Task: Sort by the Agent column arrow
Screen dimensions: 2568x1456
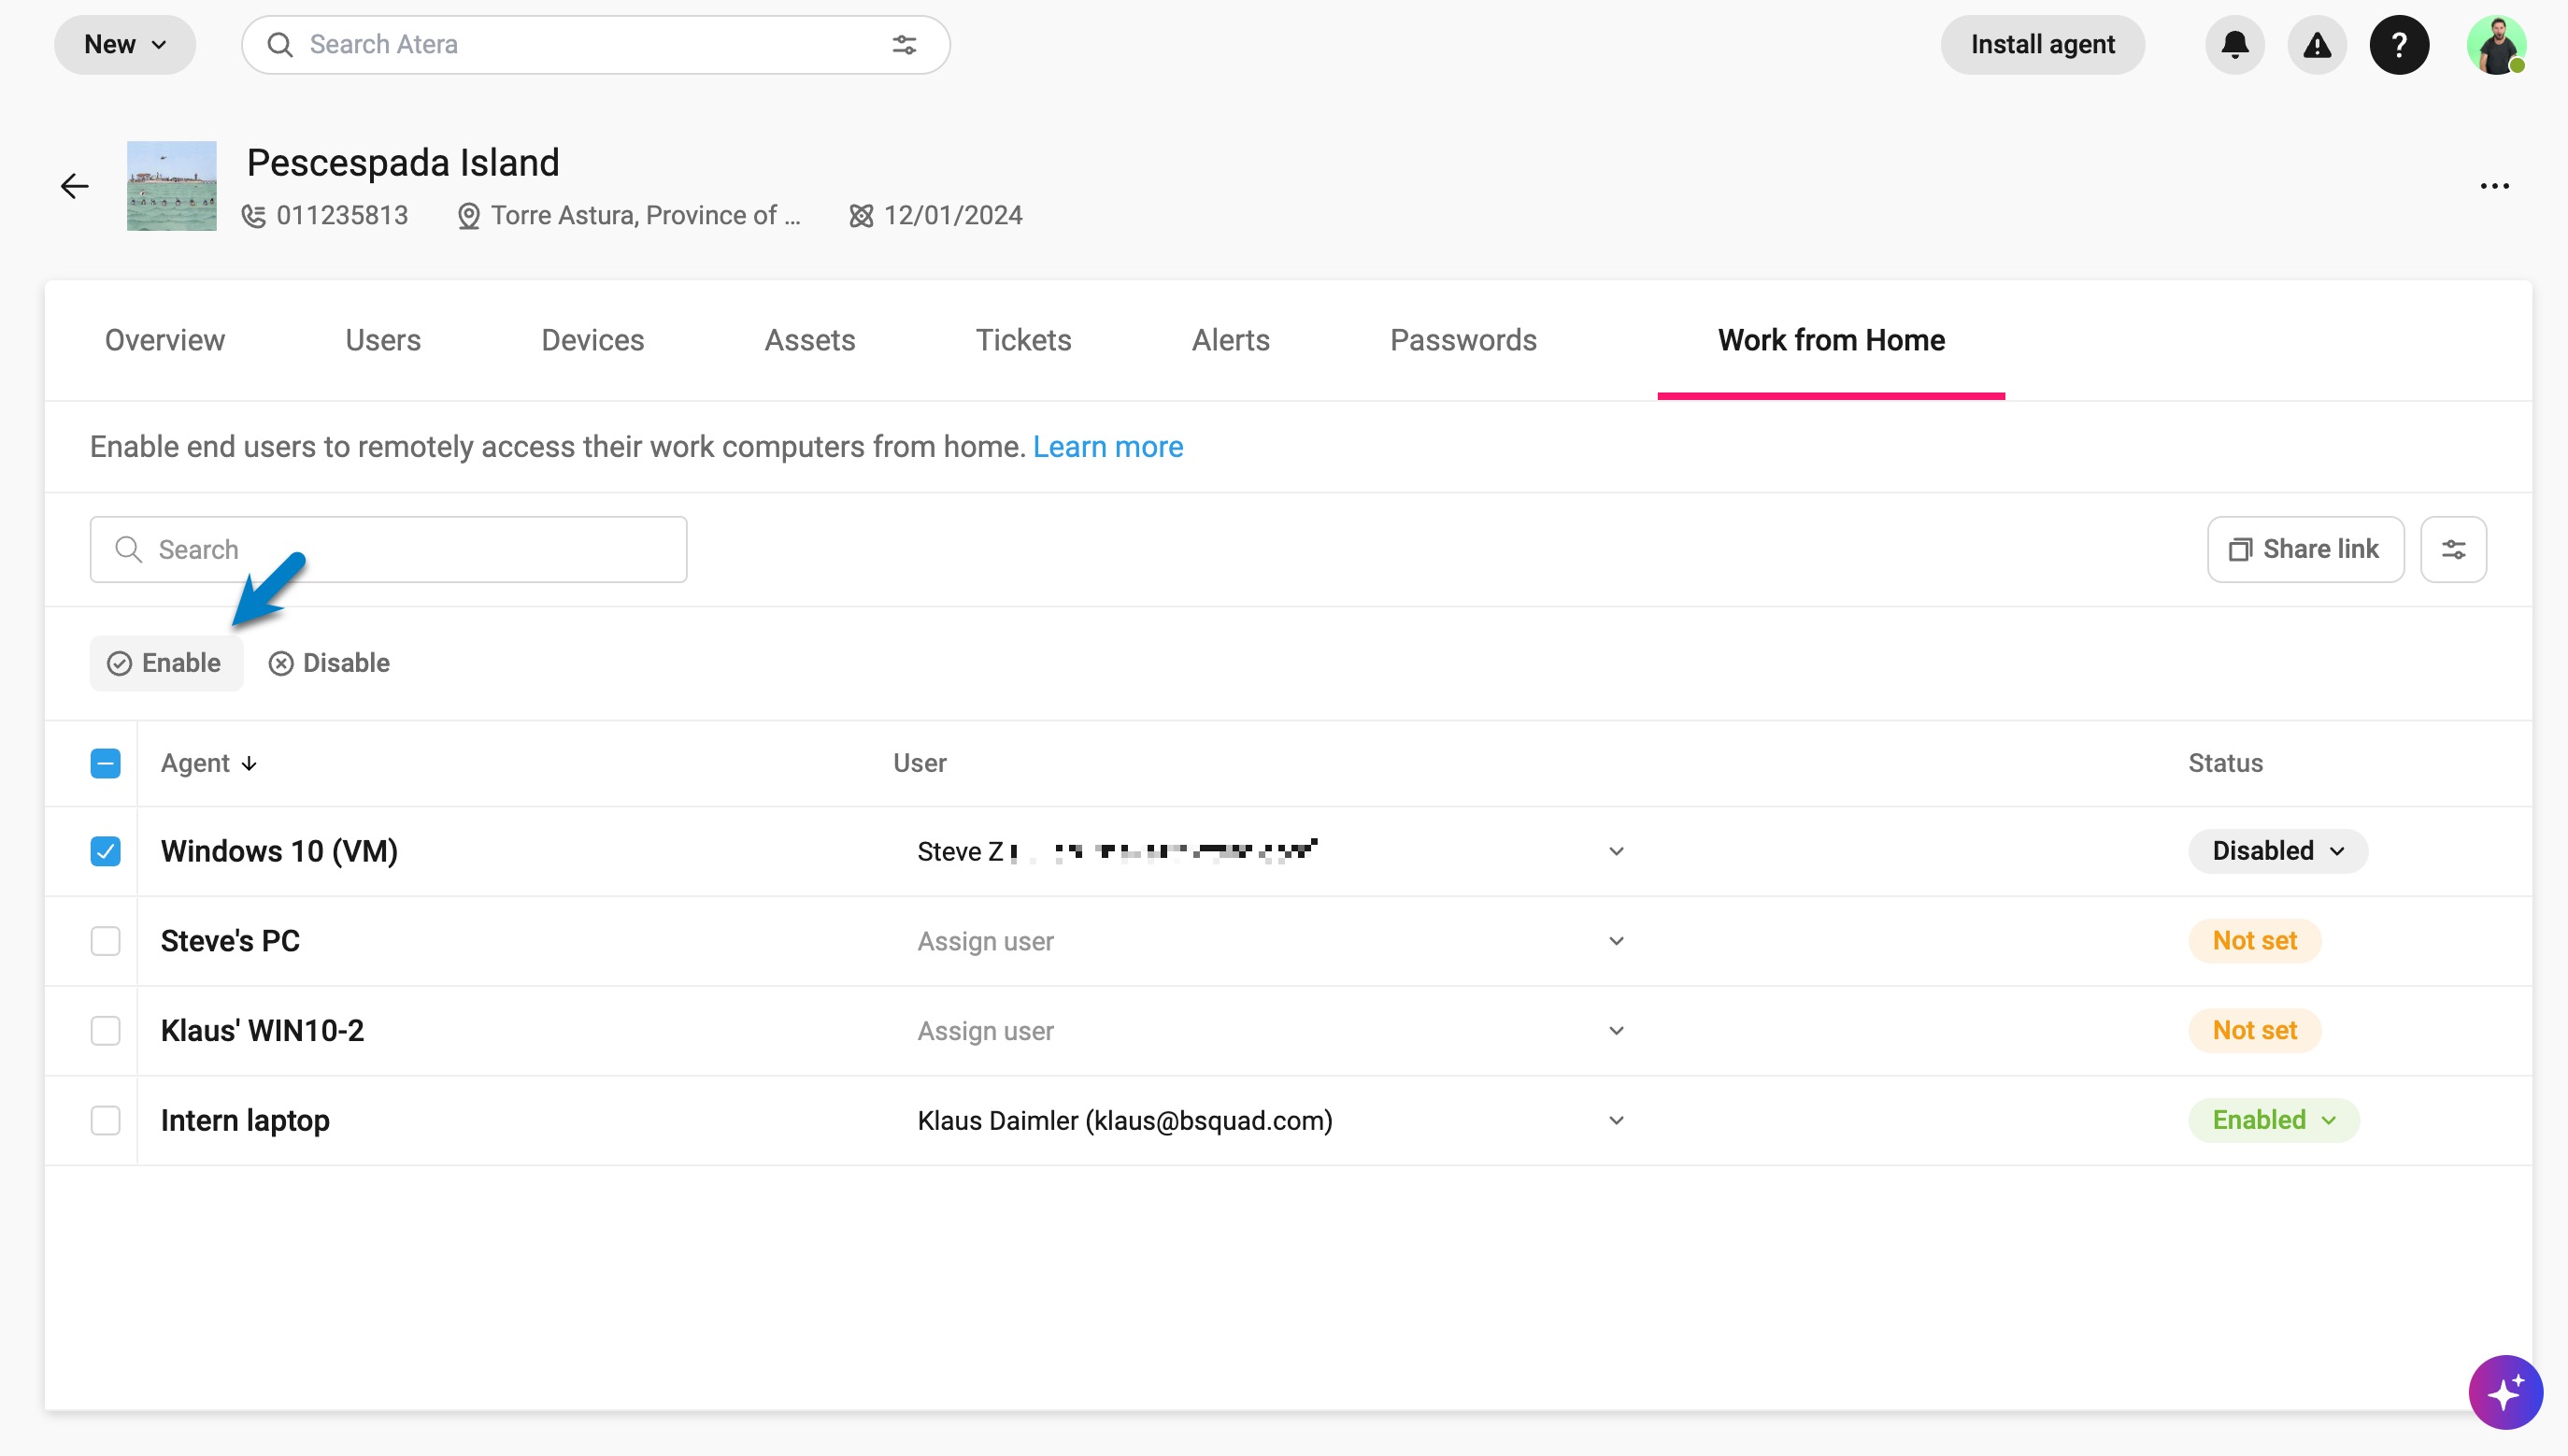Action: pos(249,764)
